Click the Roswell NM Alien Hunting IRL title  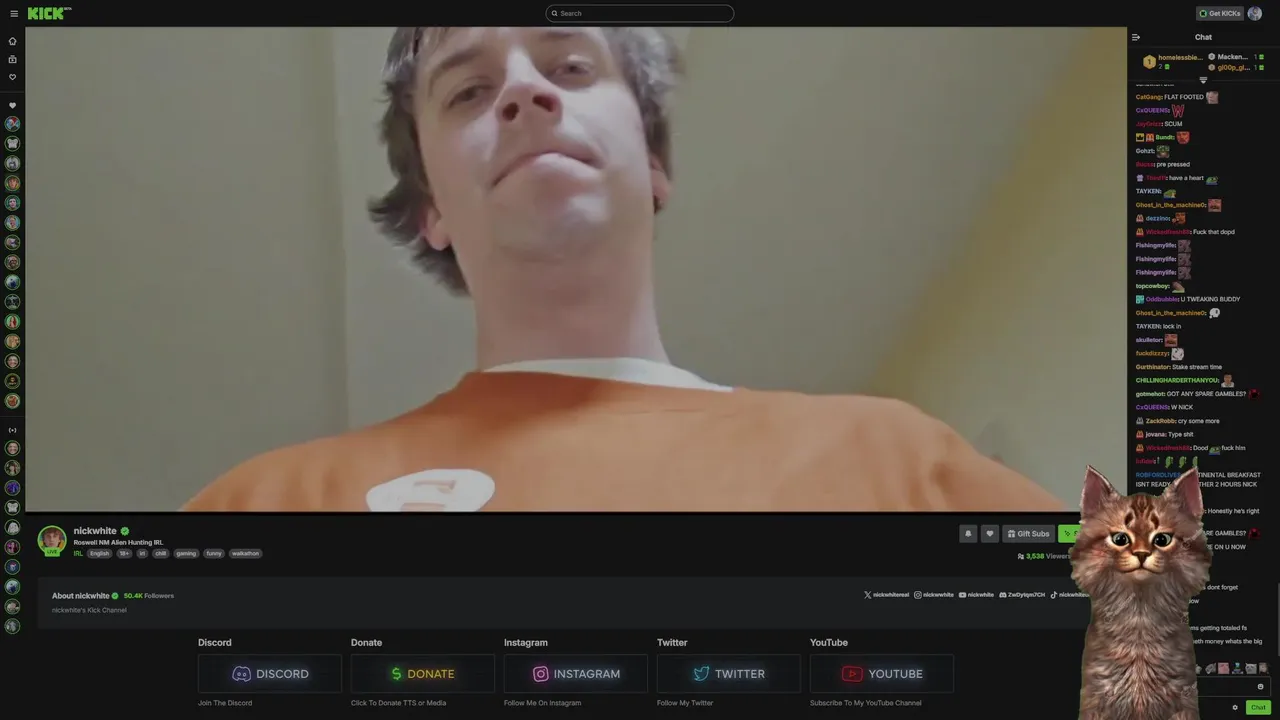(x=118, y=542)
